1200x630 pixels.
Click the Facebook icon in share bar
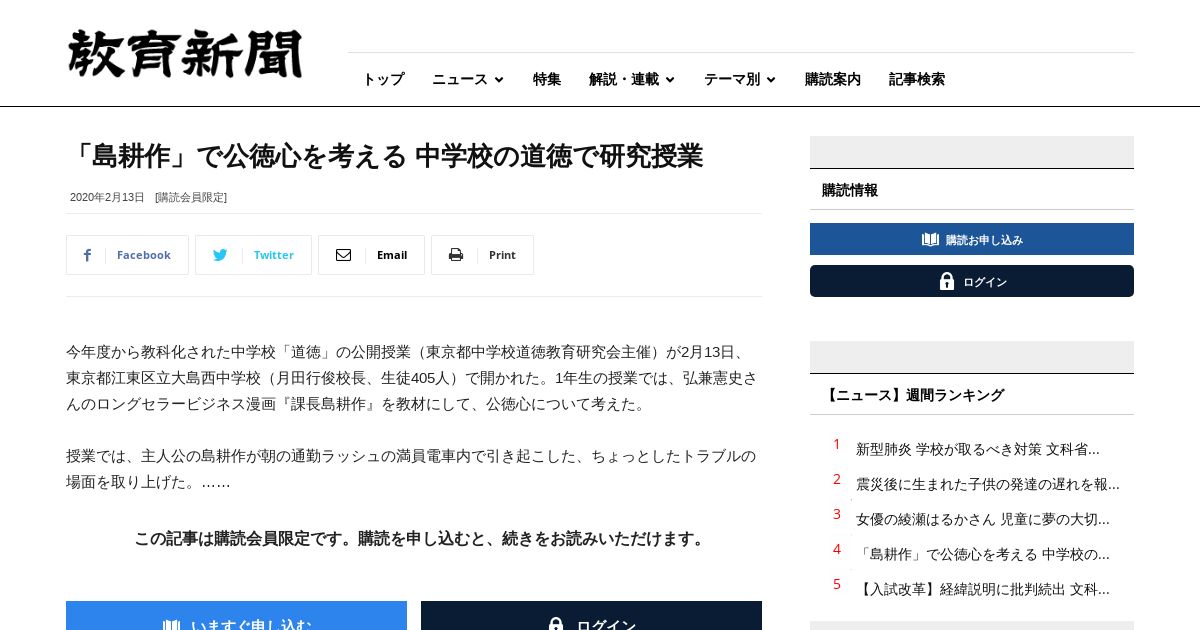[x=87, y=255]
